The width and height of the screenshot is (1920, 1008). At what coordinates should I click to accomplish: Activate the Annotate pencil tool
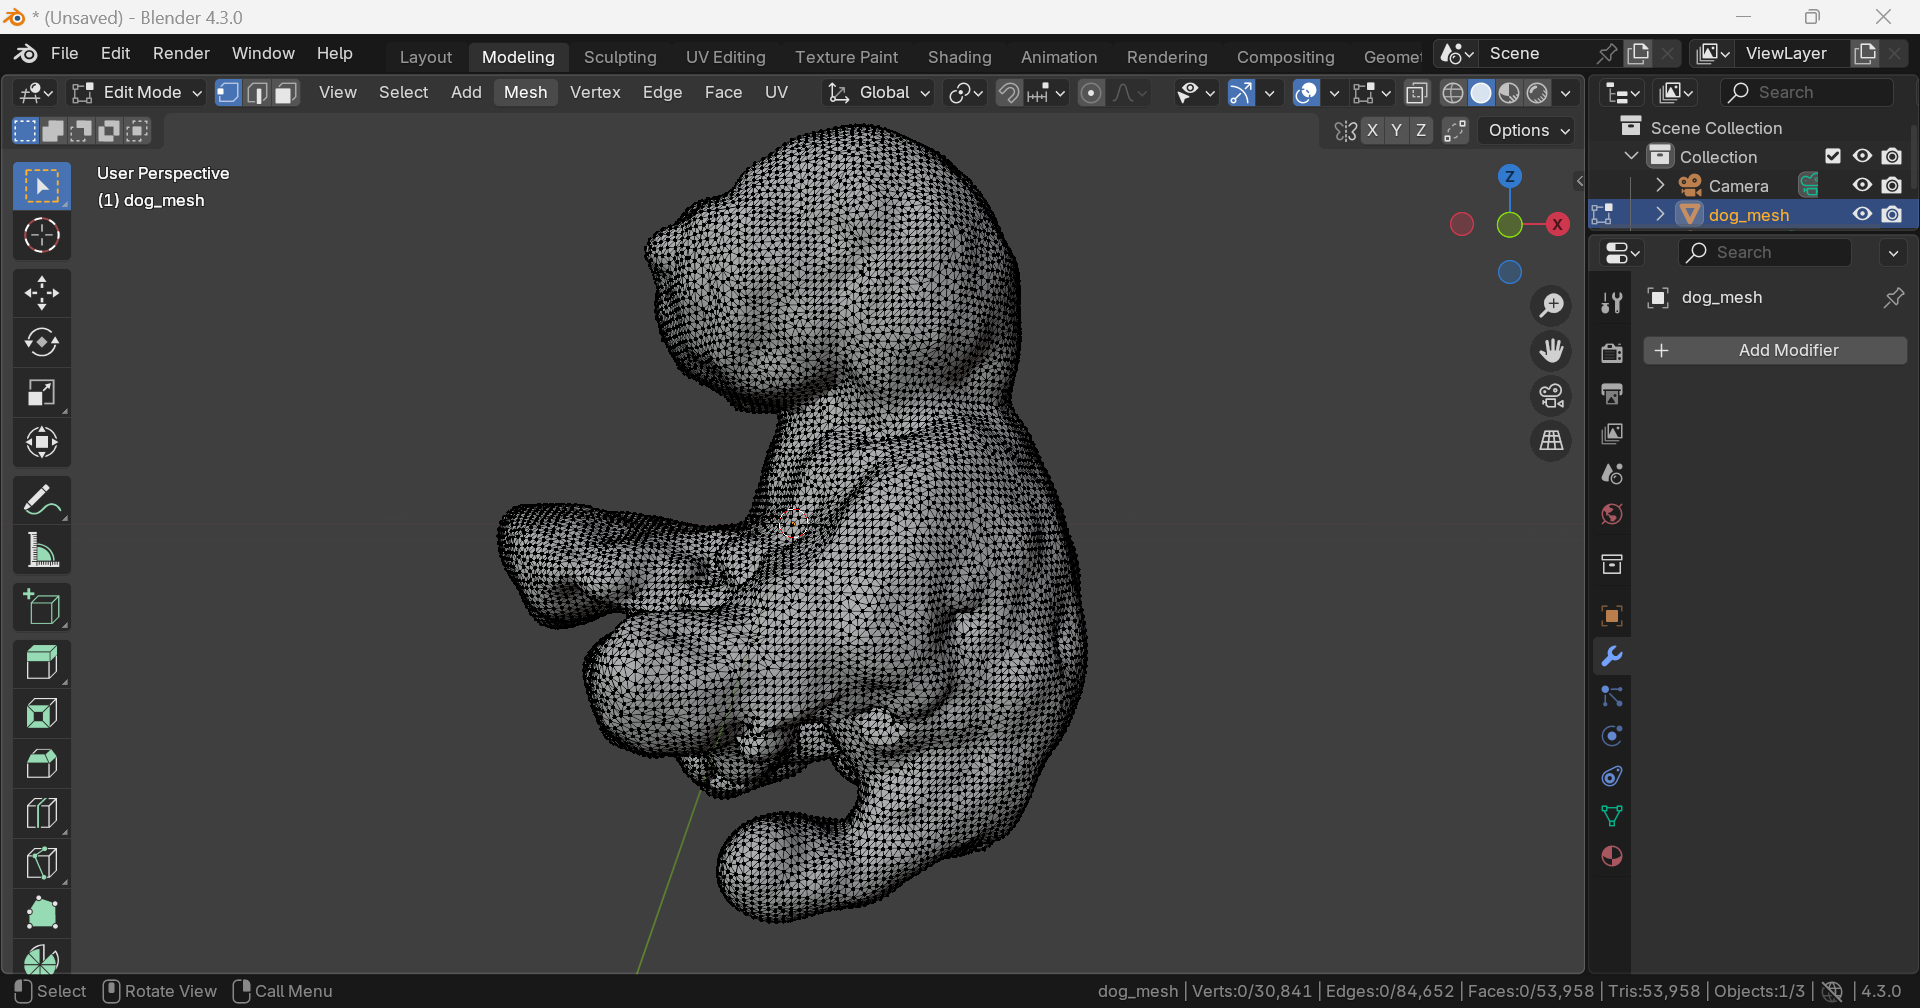click(x=41, y=500)
